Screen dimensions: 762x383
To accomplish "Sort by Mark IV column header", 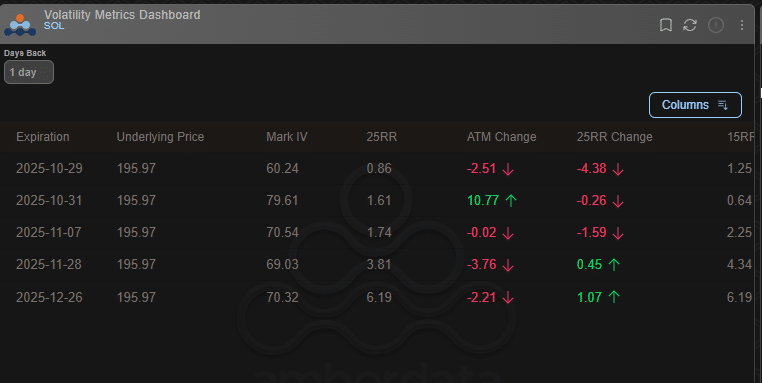I will click(x=287, y=137).
